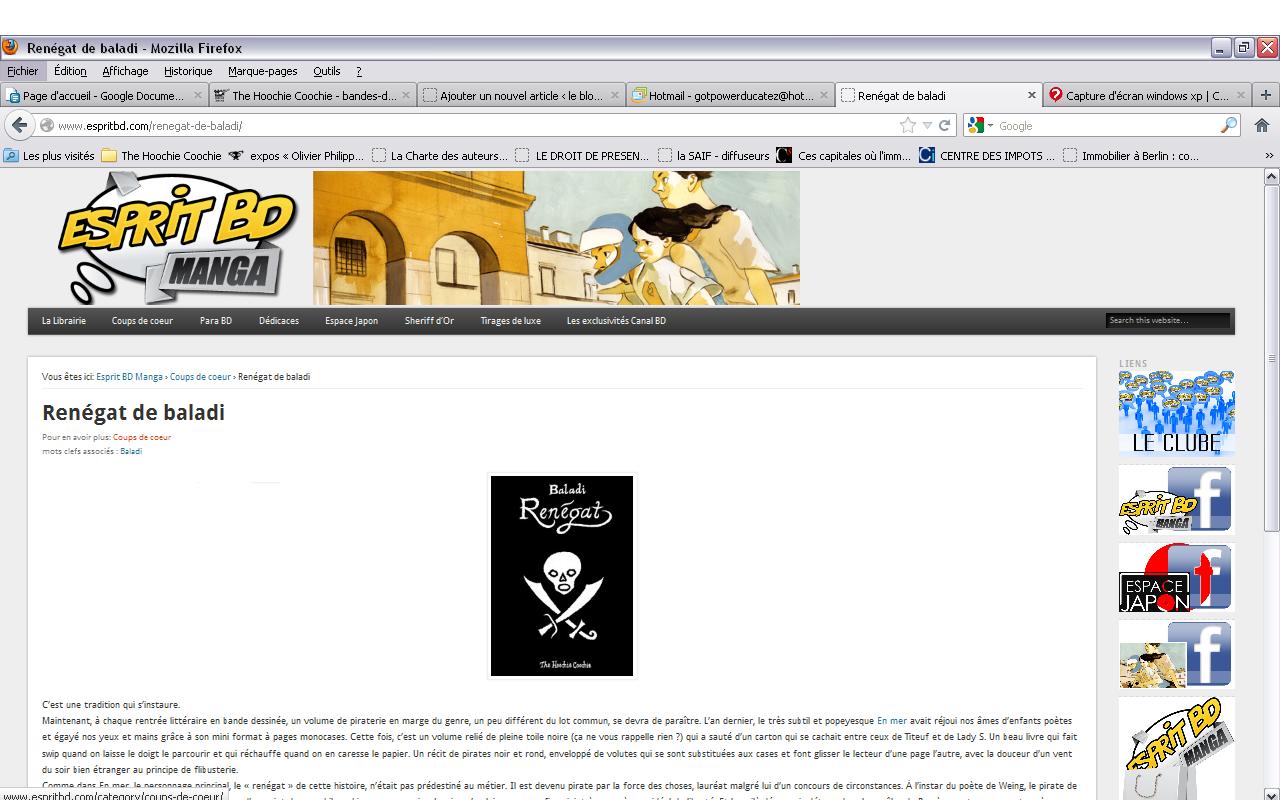The image size is (1280, 800).
Task: Open the Ces capitales où l'imm... bookmark
Action: [x=845, y=155]
